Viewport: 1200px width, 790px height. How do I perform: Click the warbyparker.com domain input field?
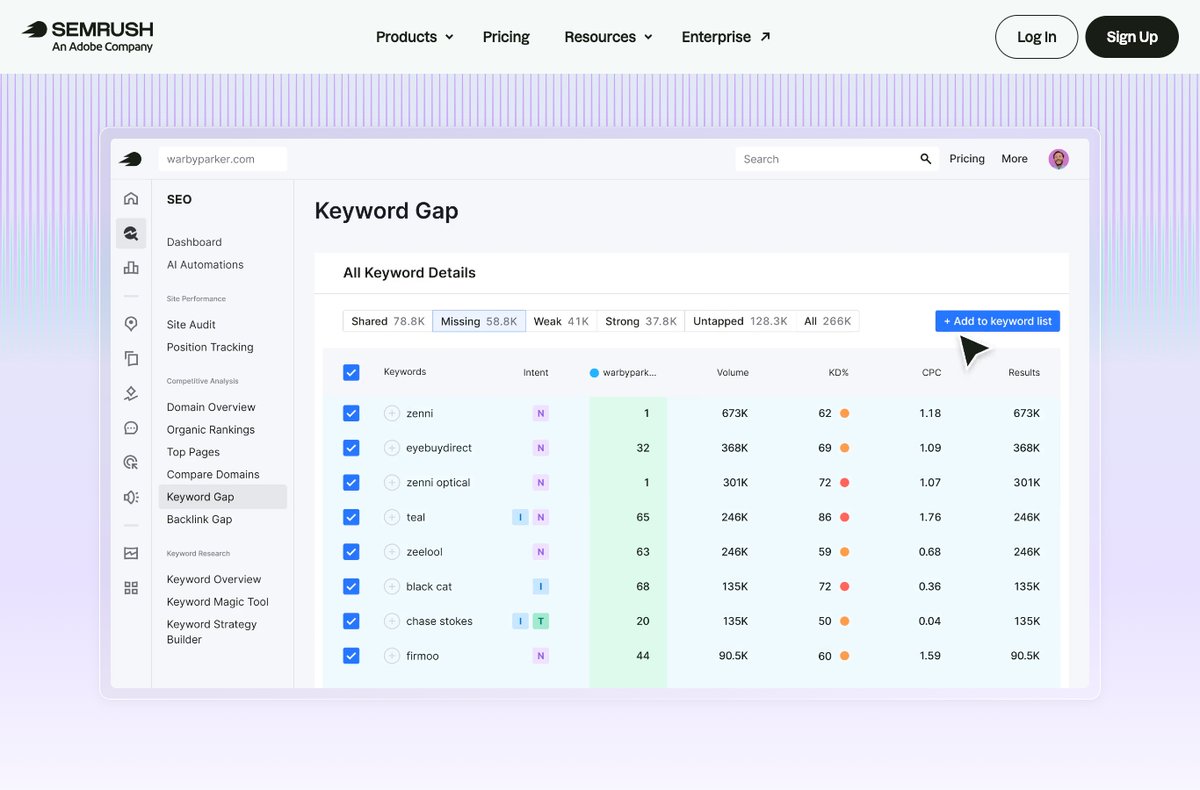pyautogui.click(x=222, y=159)
